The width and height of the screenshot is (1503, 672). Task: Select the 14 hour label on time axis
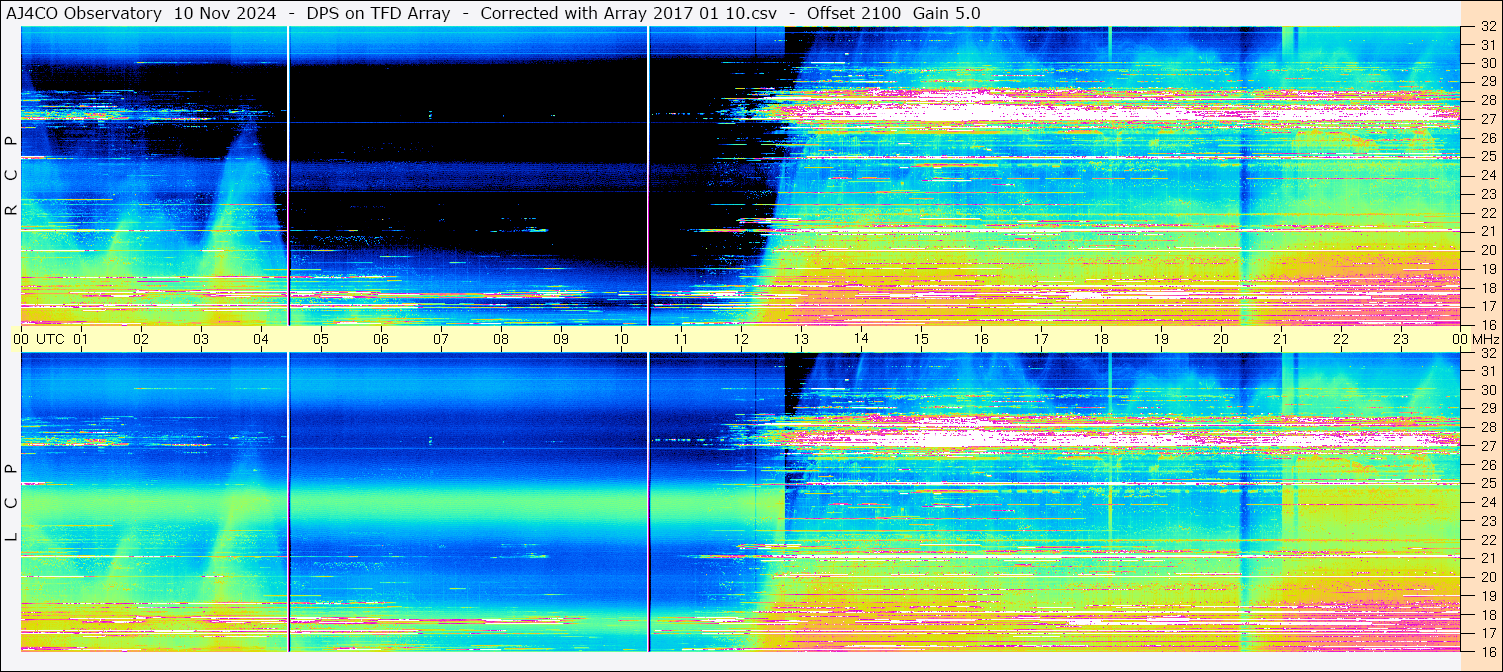point(861,339)
